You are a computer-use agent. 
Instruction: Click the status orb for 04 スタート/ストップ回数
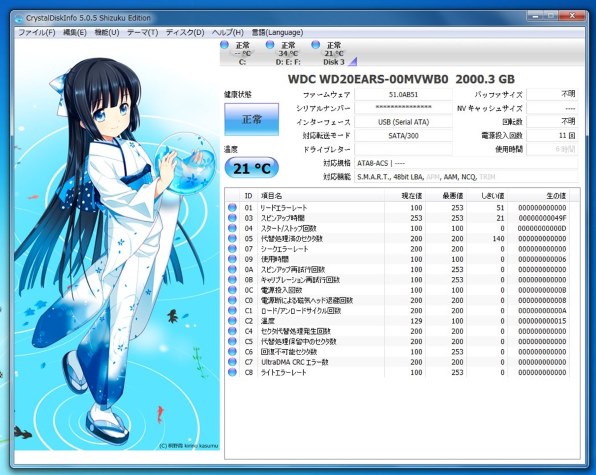pos(232,228)
